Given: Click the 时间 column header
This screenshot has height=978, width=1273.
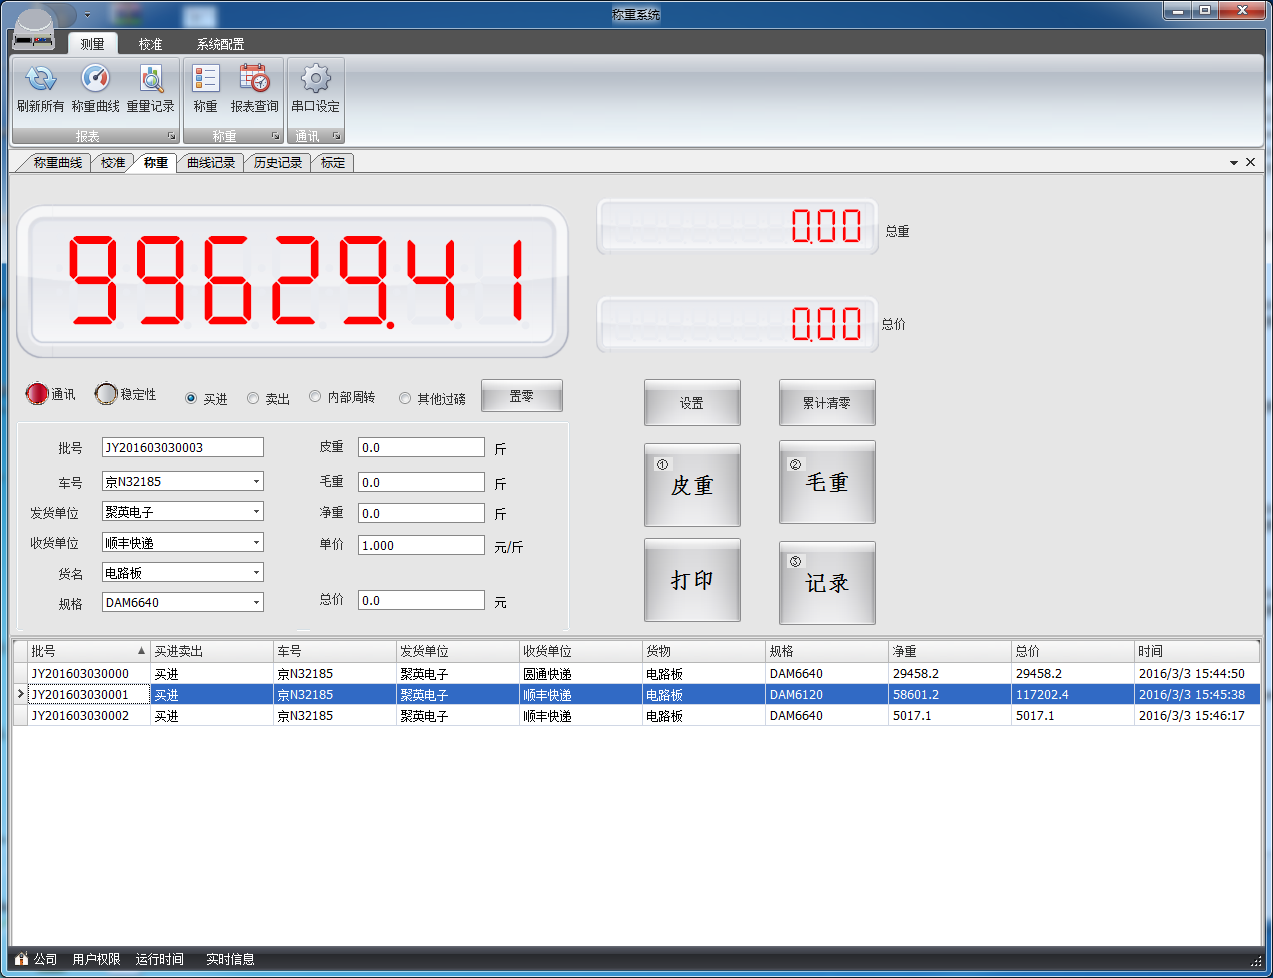Looking at the screenshot, I should tap(1197, 651).
